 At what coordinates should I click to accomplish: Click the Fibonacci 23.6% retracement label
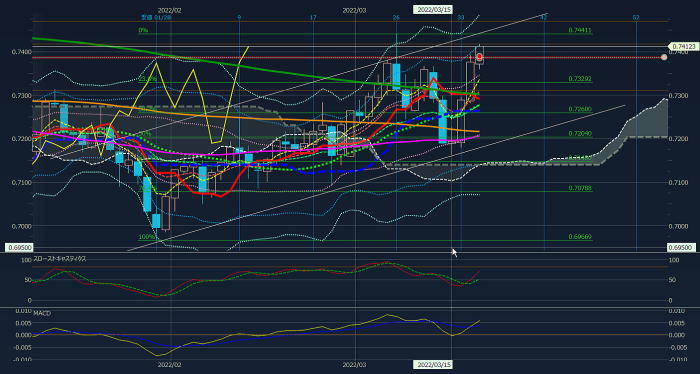point(148,79)
